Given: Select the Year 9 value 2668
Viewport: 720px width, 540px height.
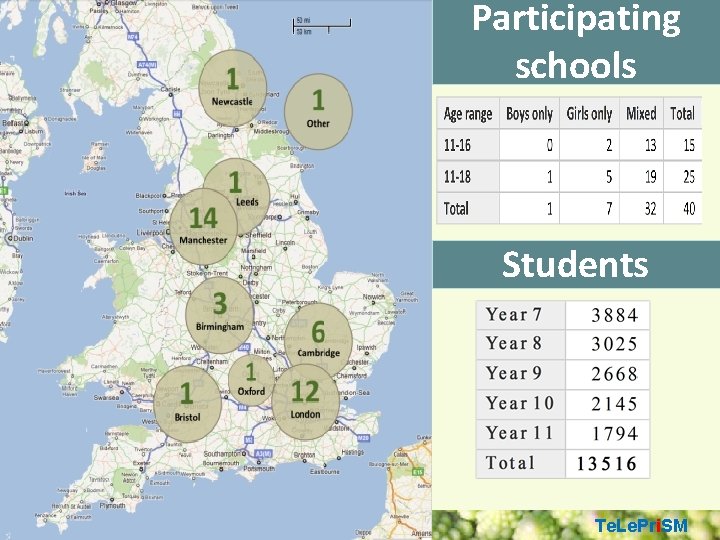Looking at the screenshot, I should click(x=608, y=374).
